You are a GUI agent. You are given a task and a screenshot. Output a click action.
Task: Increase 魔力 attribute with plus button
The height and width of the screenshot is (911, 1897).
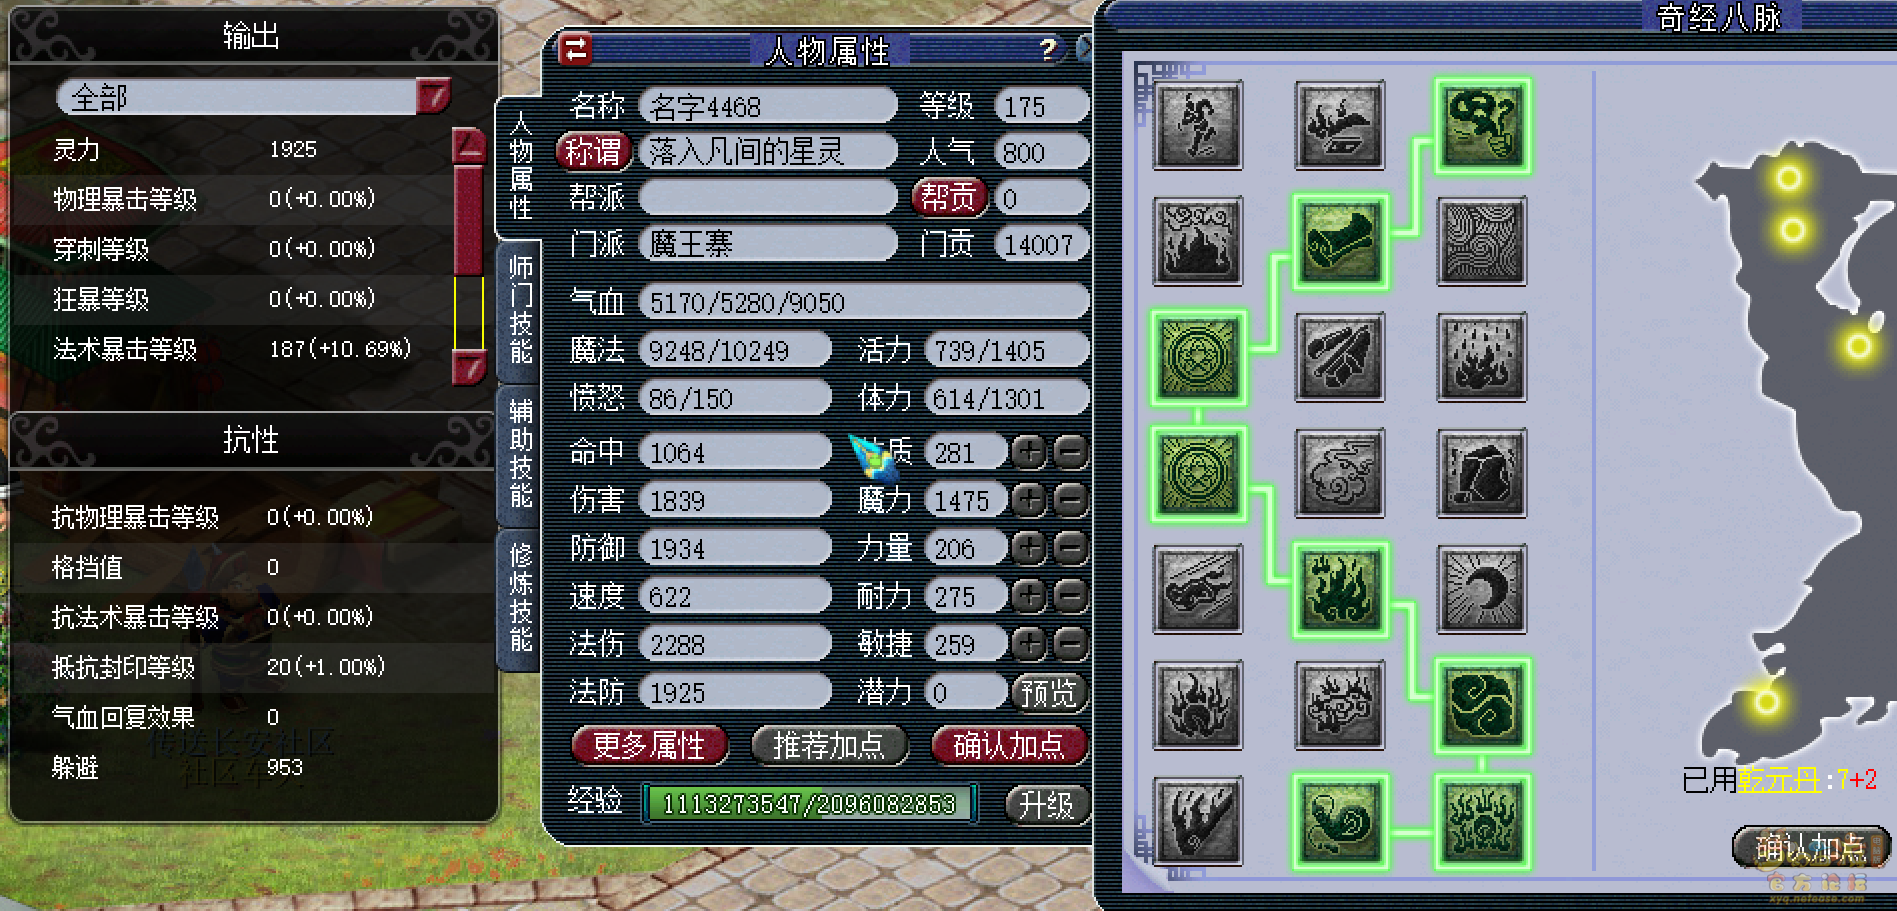[x=1029, y=499]
